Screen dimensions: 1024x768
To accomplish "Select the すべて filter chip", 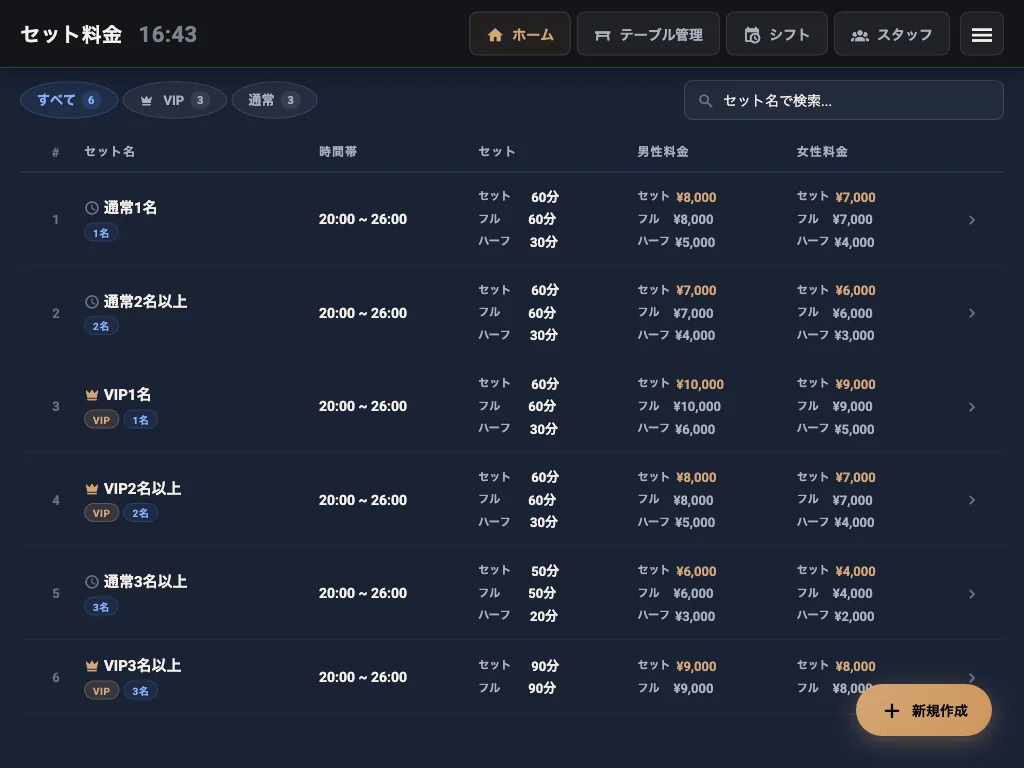I will (69, 100).
